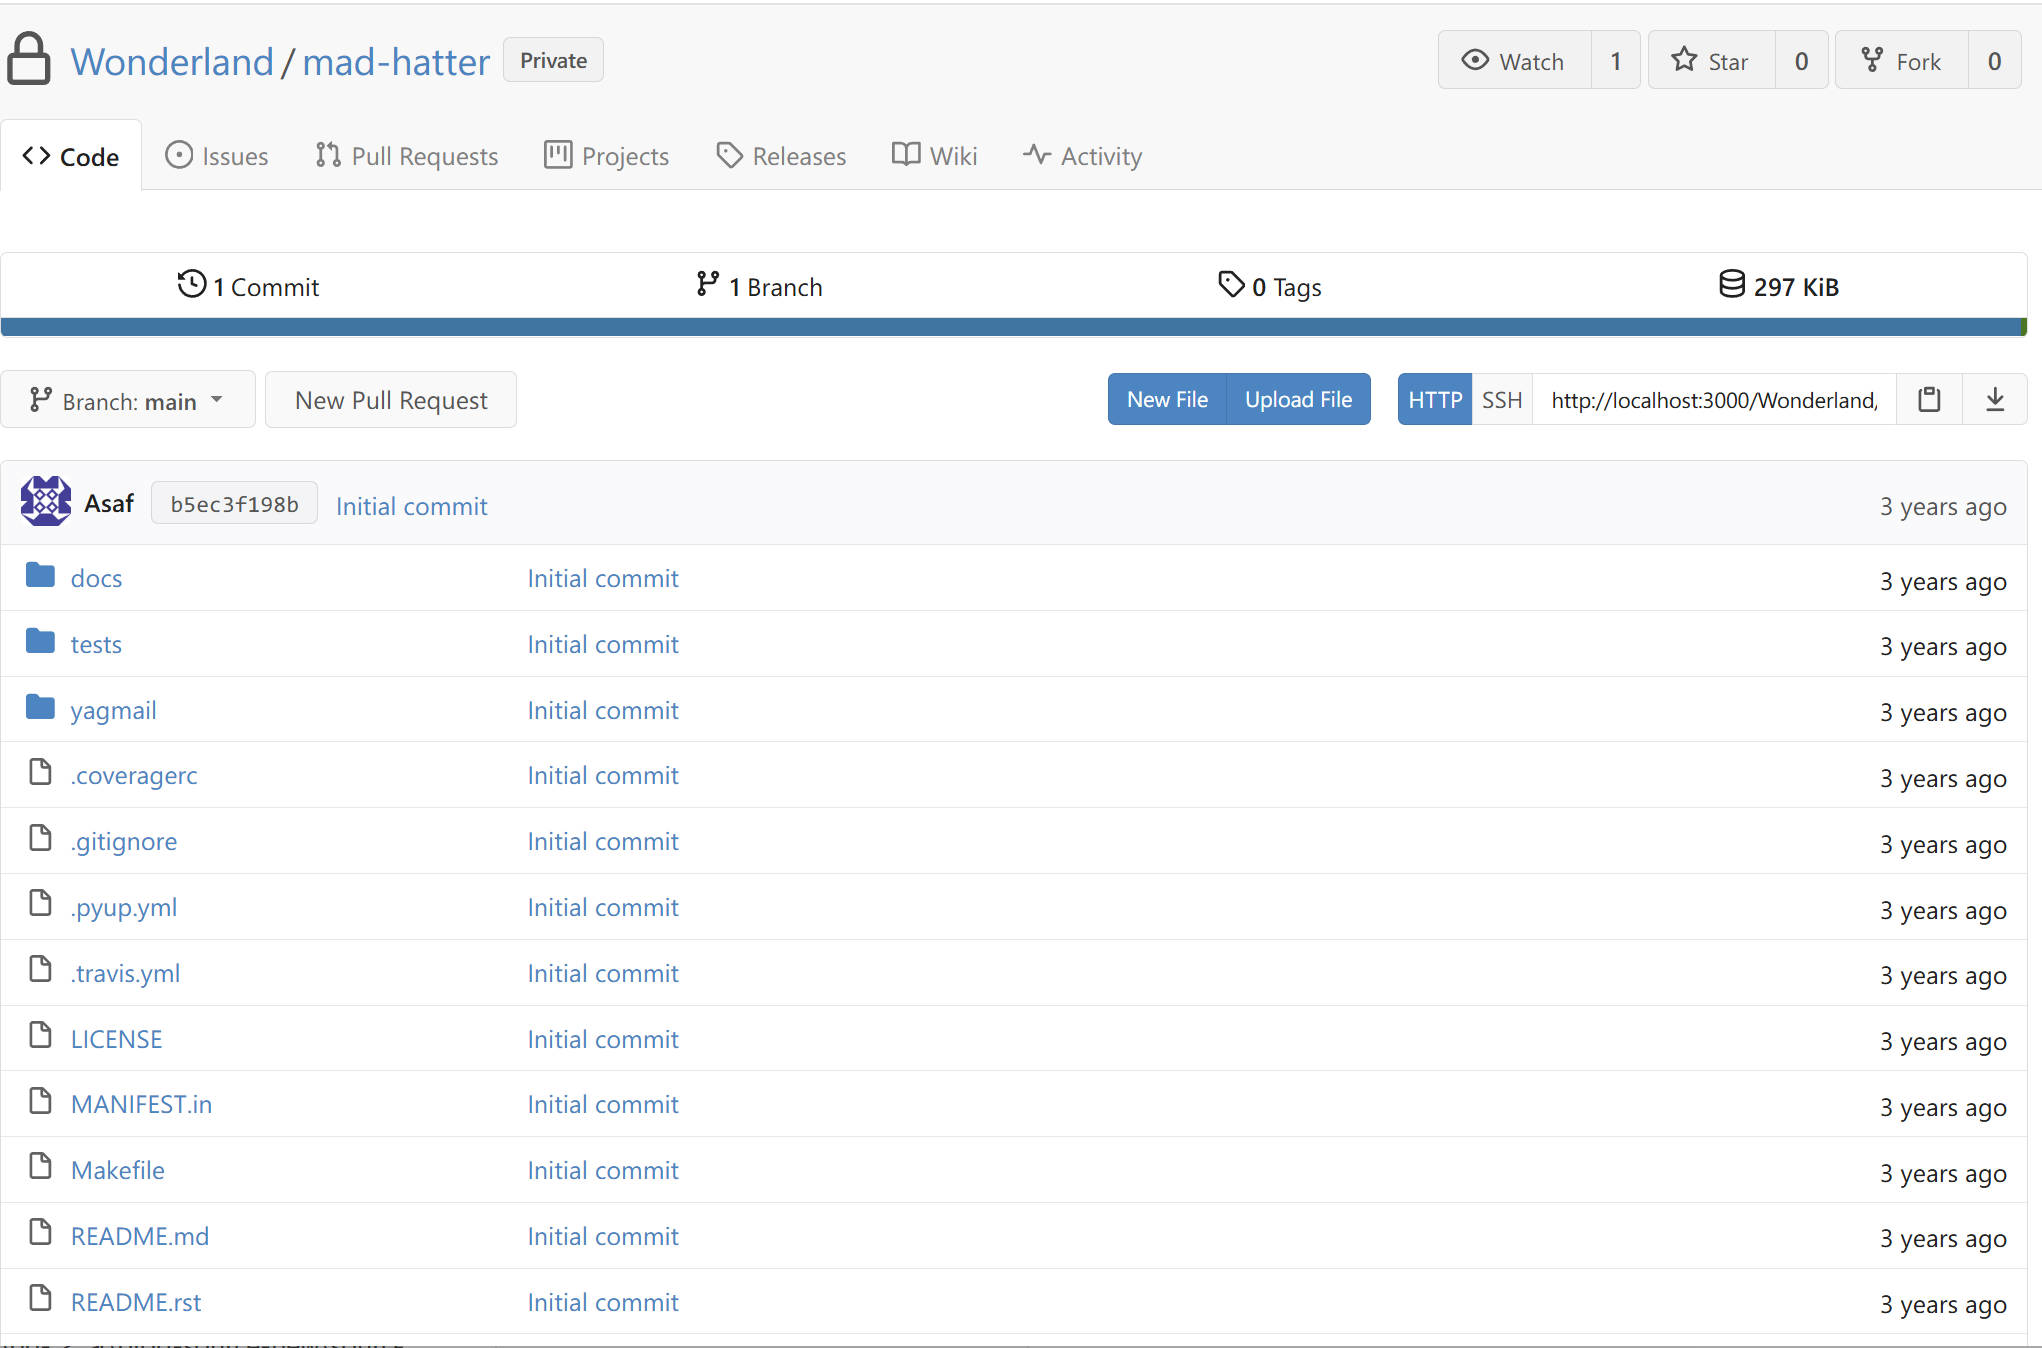Click the copy URL clipboard icon

coord(1929,400)
